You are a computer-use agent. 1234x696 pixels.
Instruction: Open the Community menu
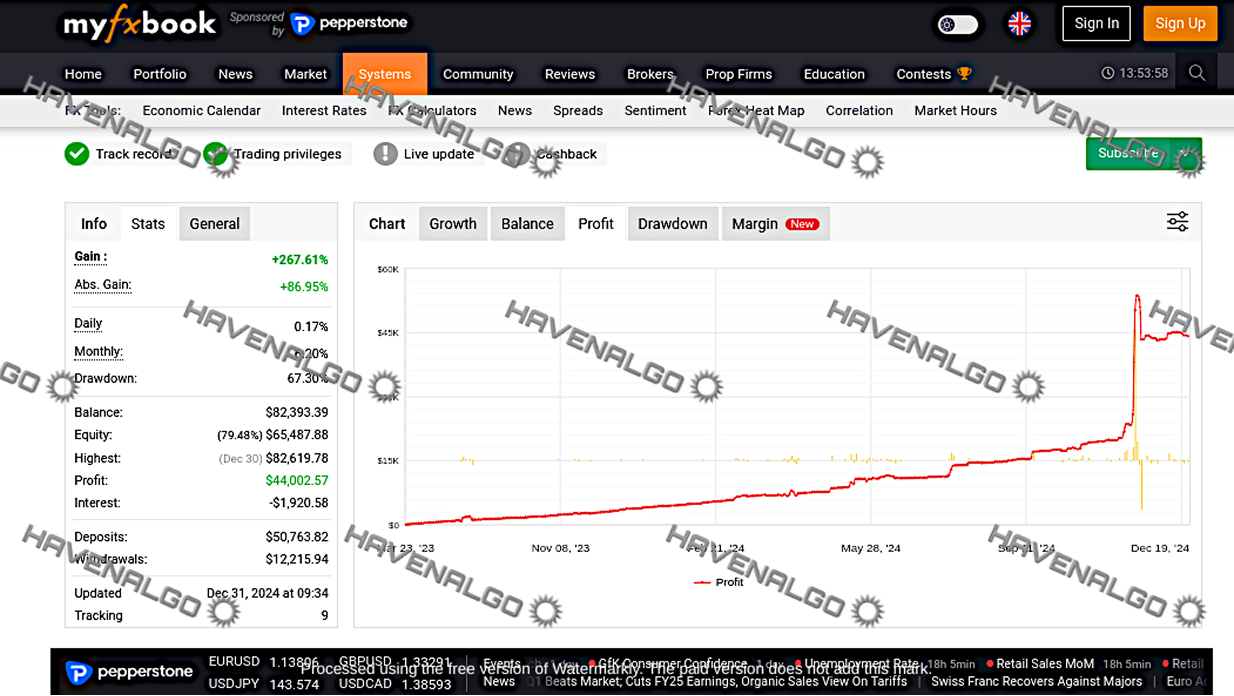pyautogui.click(x=478, y=73)
